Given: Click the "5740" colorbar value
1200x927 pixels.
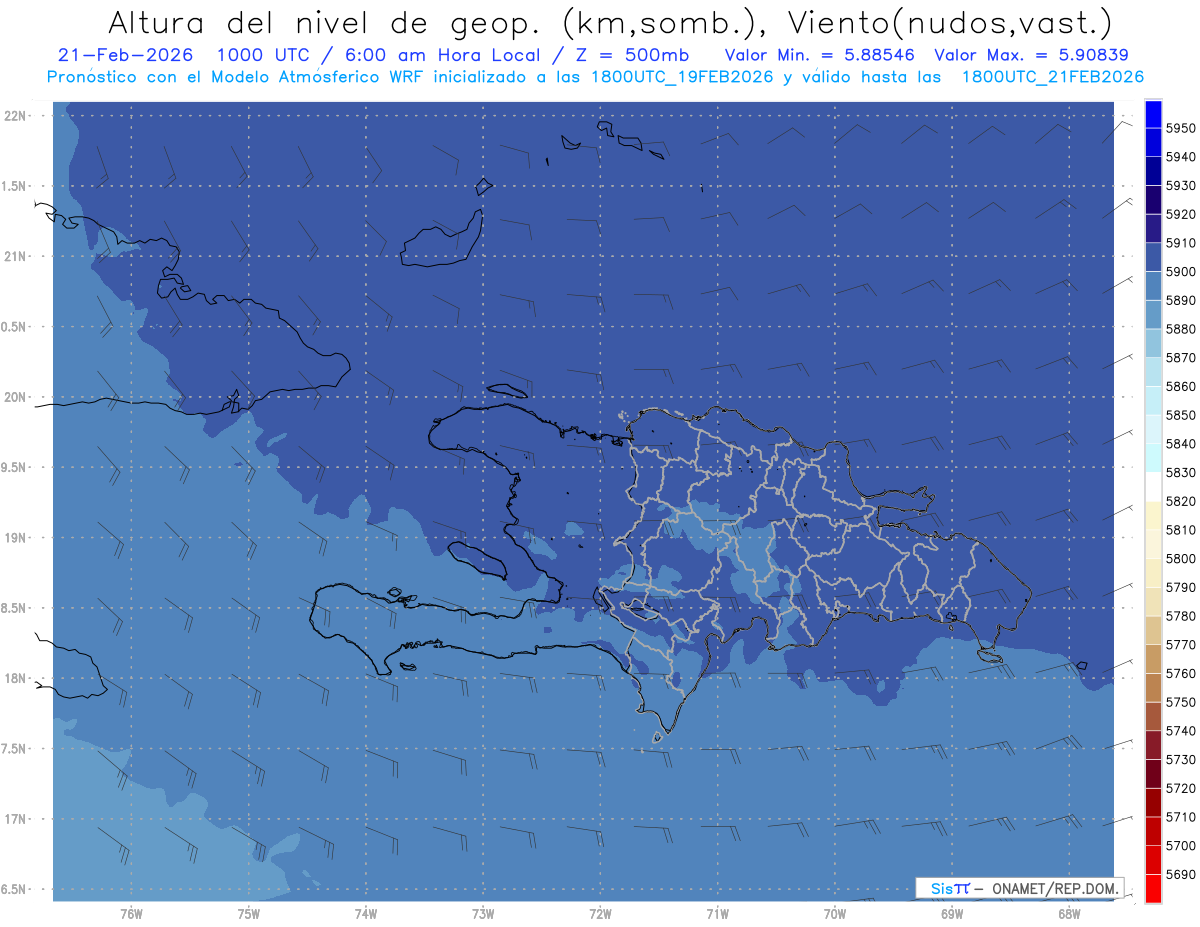Looking at the screenshot, I should [1181, 731].
